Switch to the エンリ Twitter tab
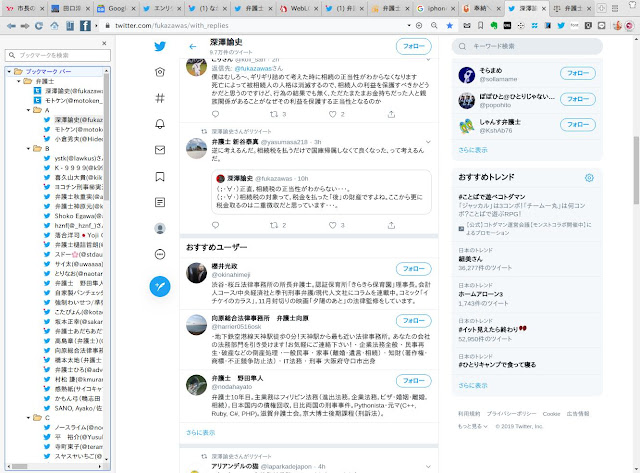This screenshot has height=473, width=640. coord(162,8)
